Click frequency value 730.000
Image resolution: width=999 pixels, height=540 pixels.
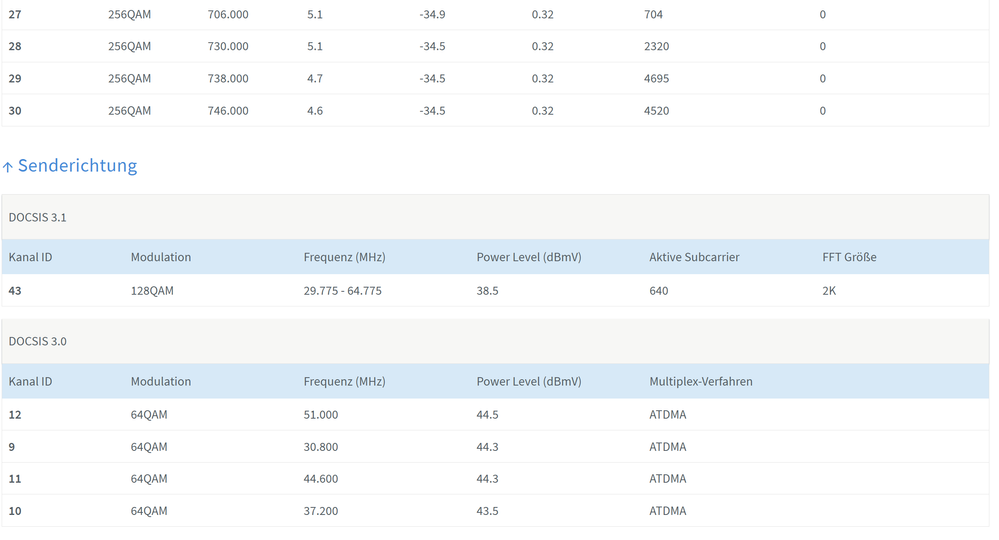pos(228,46)
